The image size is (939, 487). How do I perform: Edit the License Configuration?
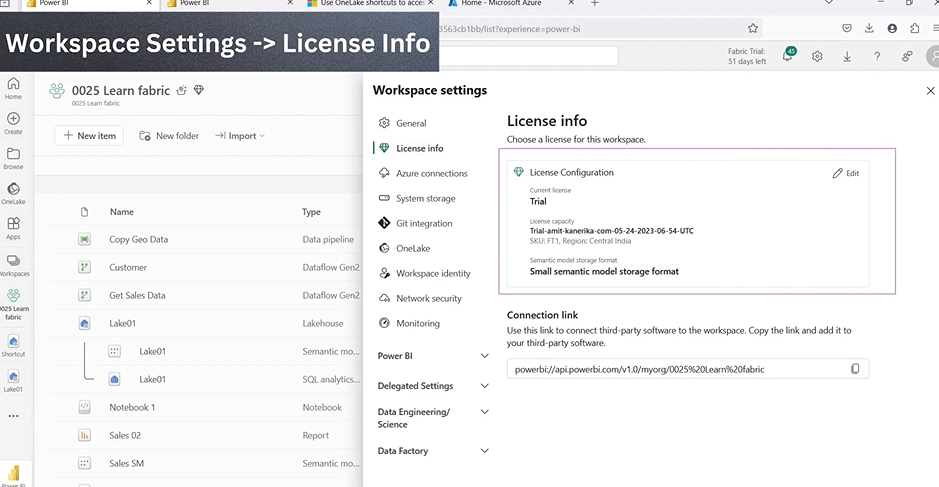pos(846,173)
